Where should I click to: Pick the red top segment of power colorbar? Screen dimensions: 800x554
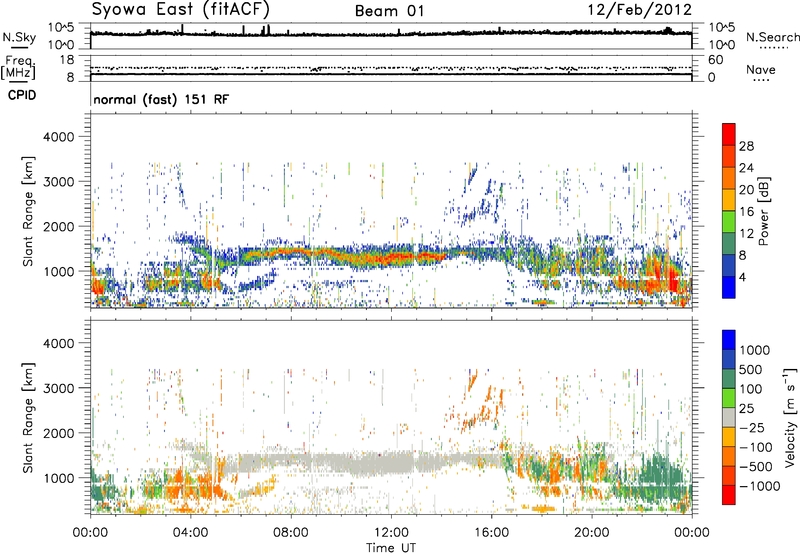[729, 135]
